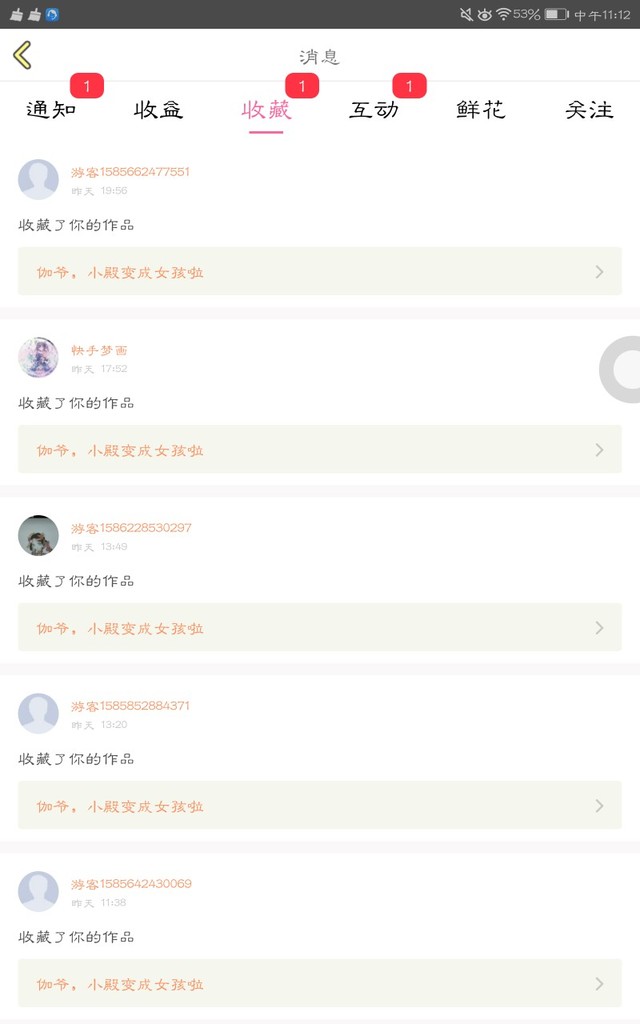Viewport: 640px width, 1024px height.
Task: Open the 互动 tab
Action: pyautogui.click(x=373, y=110)
